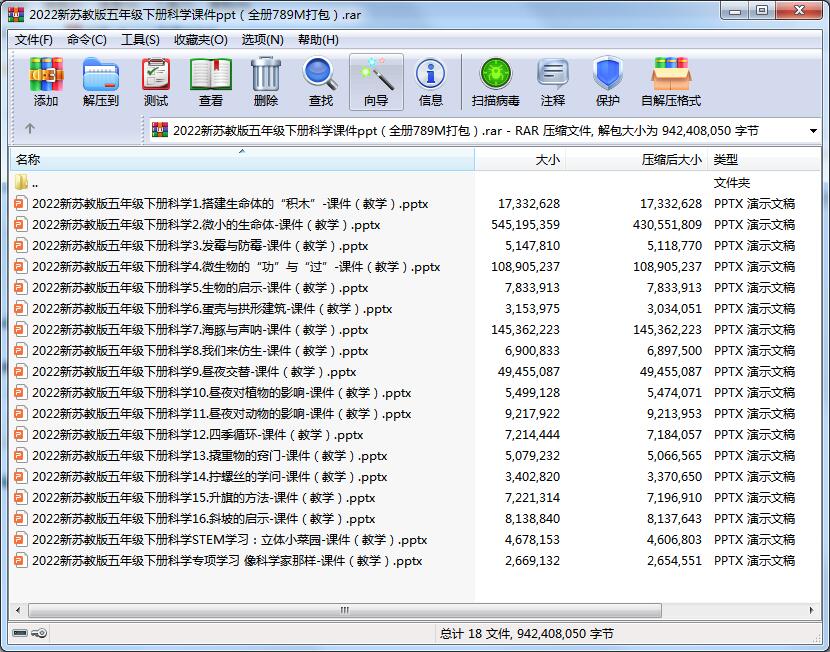Select file 12.四季循环-课件
The image size is (830, 652).
pos(197,434)
